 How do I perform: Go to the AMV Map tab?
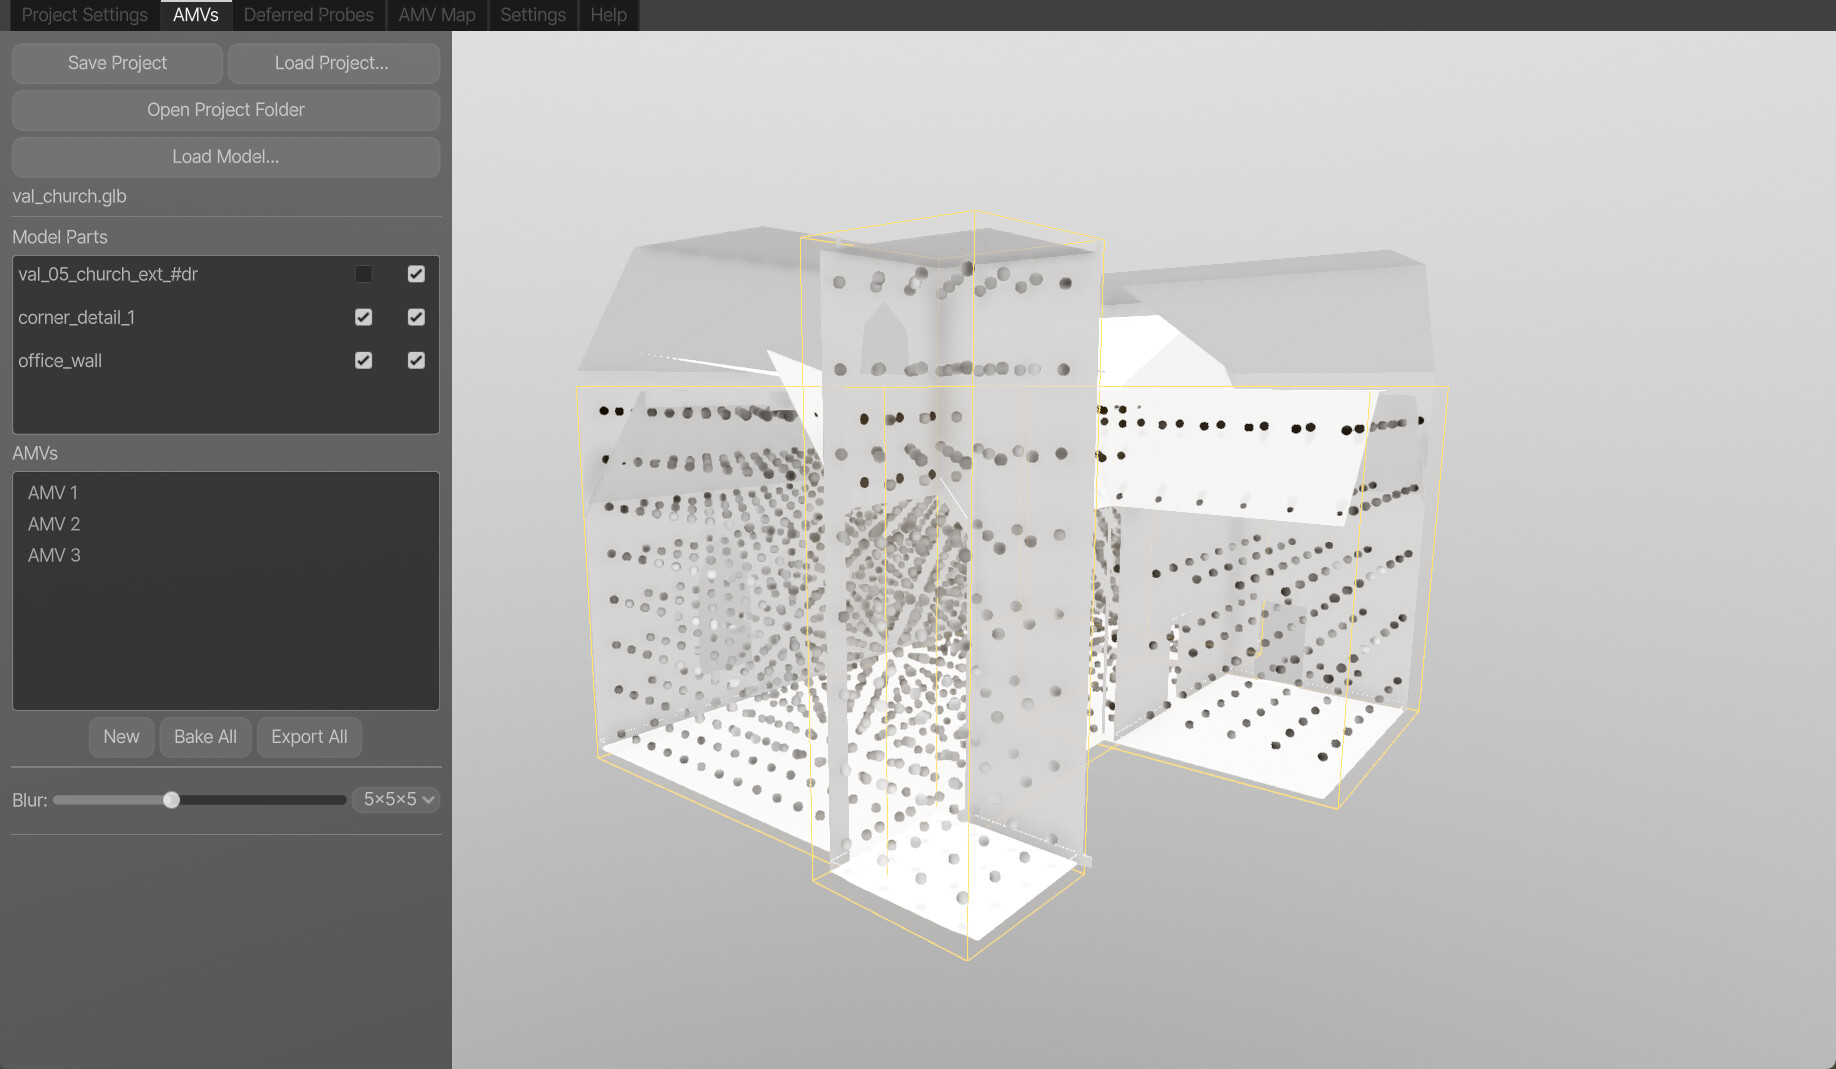click(x=436, y=15)
